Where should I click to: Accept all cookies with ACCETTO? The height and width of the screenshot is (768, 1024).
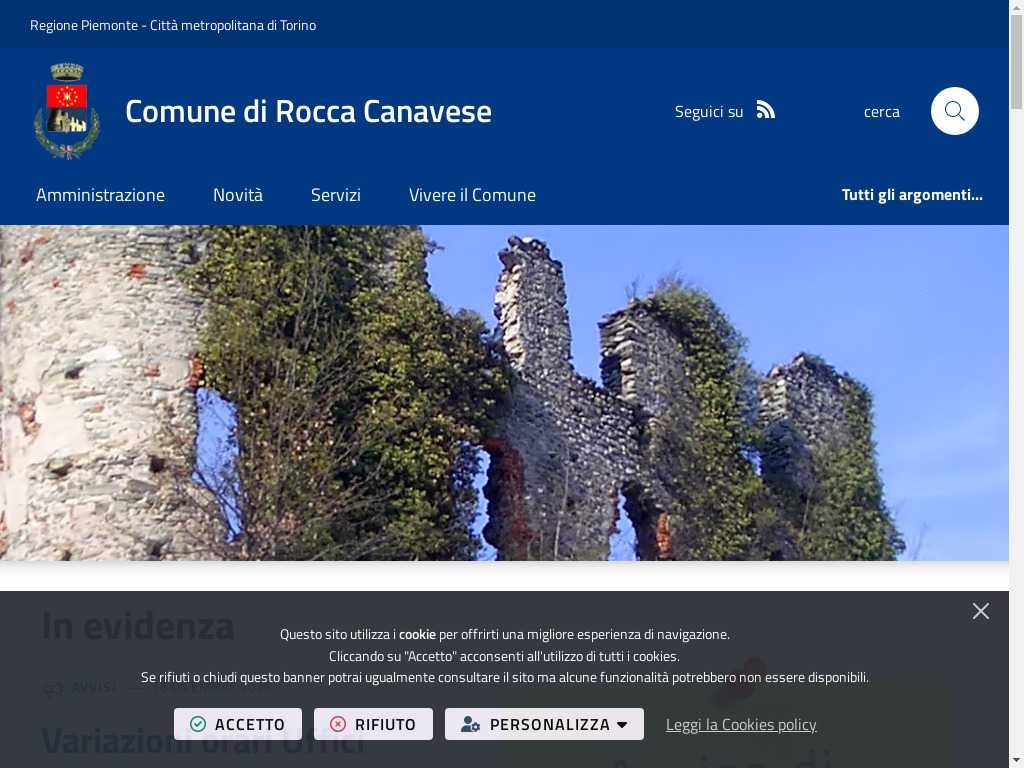click(238, 724)
